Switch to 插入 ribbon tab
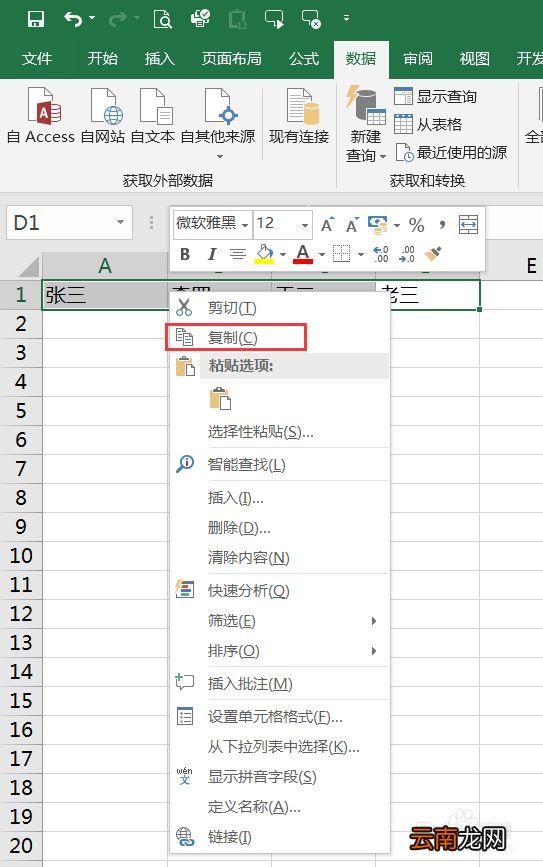The width and height of the screenshot is (543, 867). pos(160,59)
